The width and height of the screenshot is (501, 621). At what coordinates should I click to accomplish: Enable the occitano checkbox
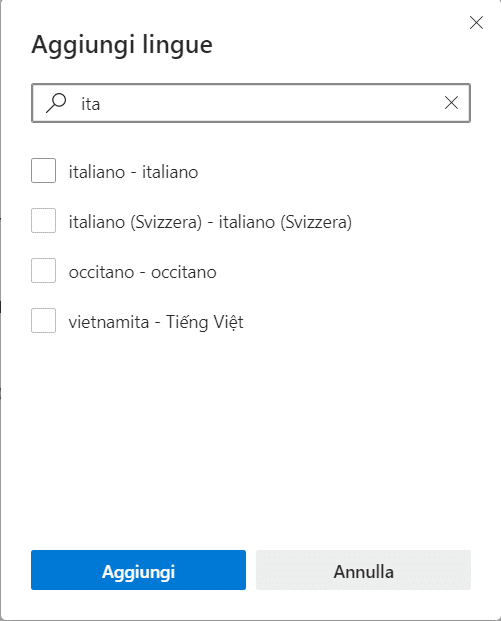(44, 270)
